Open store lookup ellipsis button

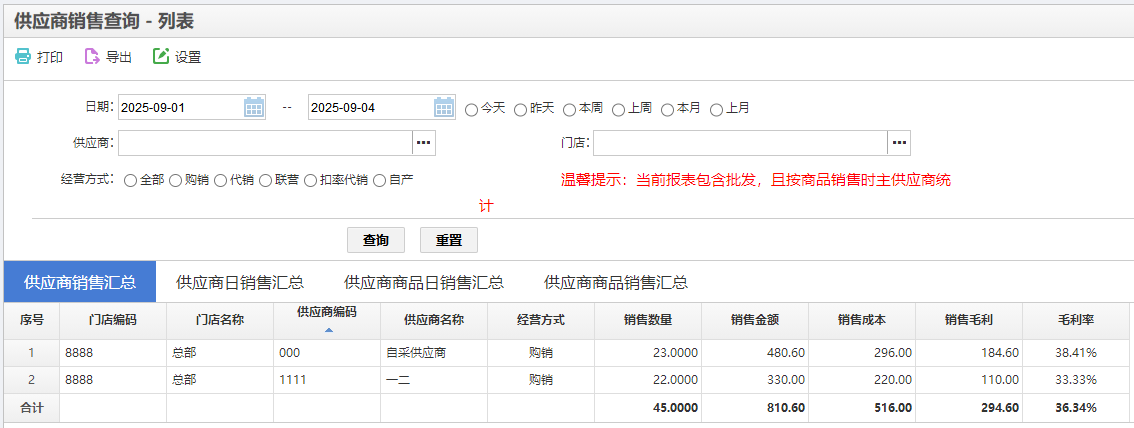[899, 144]
